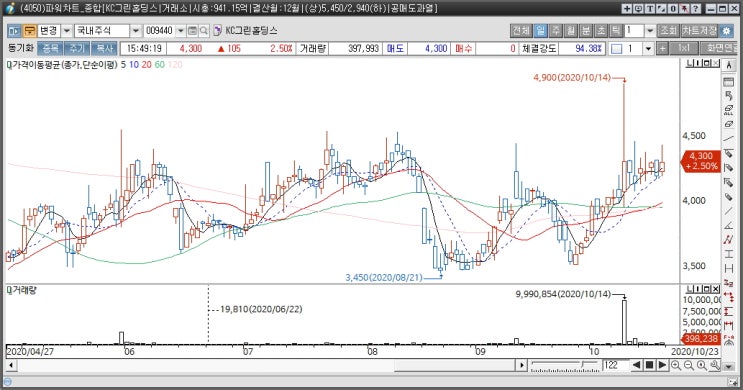Toggle 주기 synchronization button
743x390 pixels.
tap(77, 48)
